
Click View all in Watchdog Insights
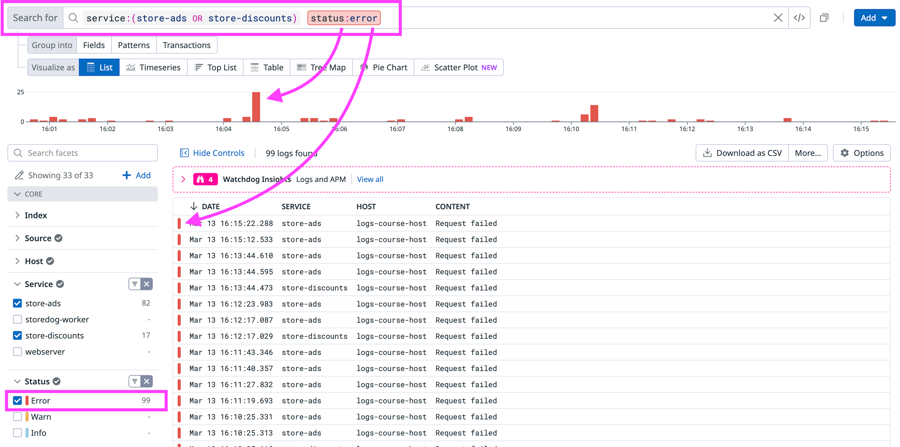[x=370, y=180]
